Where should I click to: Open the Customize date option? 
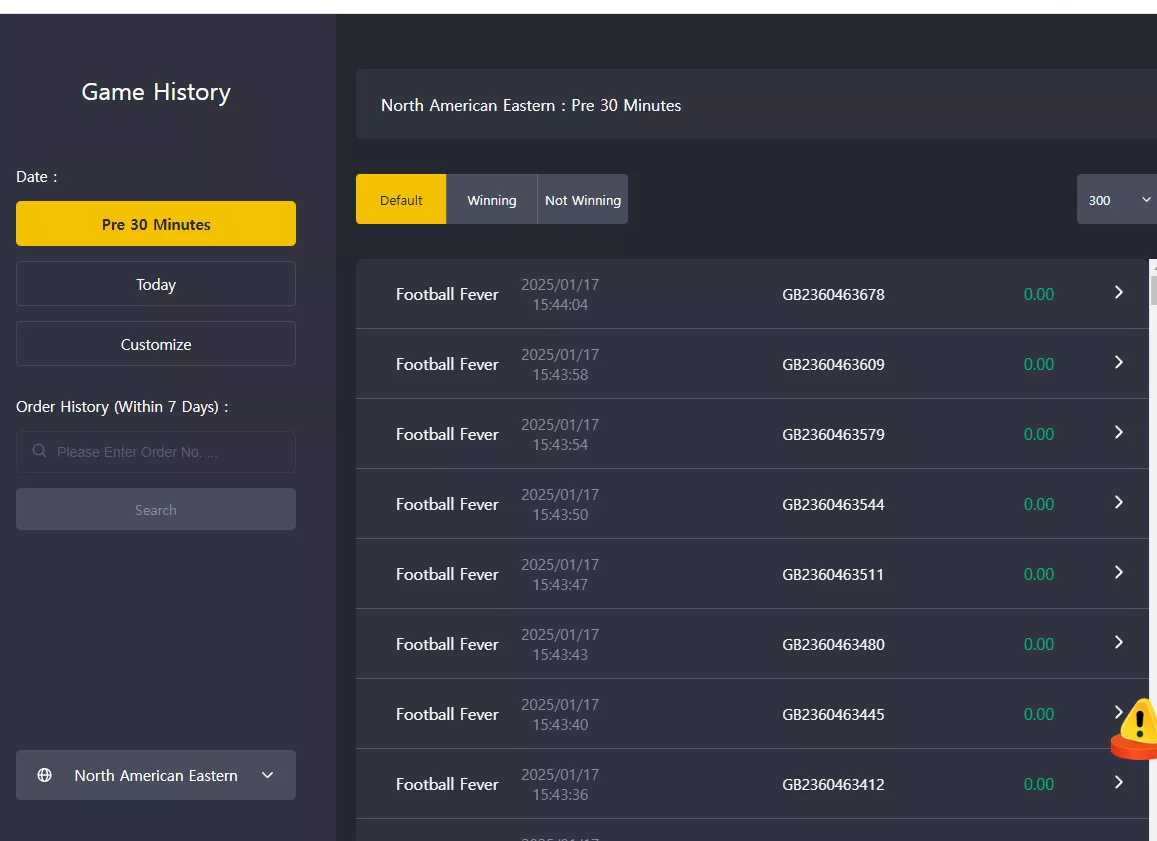156,344
